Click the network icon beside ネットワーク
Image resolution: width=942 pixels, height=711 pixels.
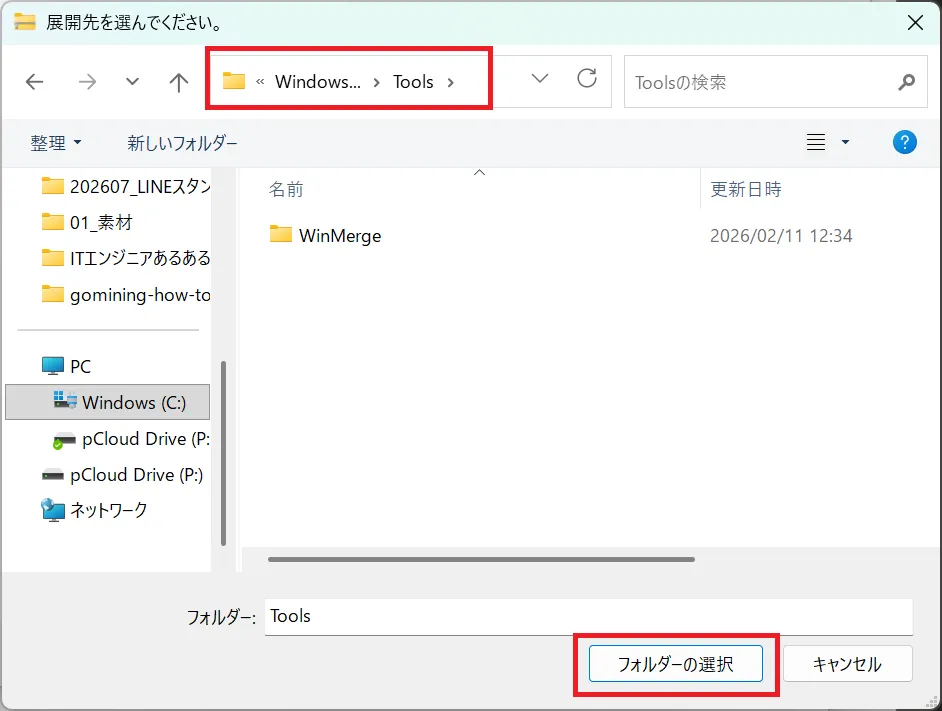(x=53, y=510)
